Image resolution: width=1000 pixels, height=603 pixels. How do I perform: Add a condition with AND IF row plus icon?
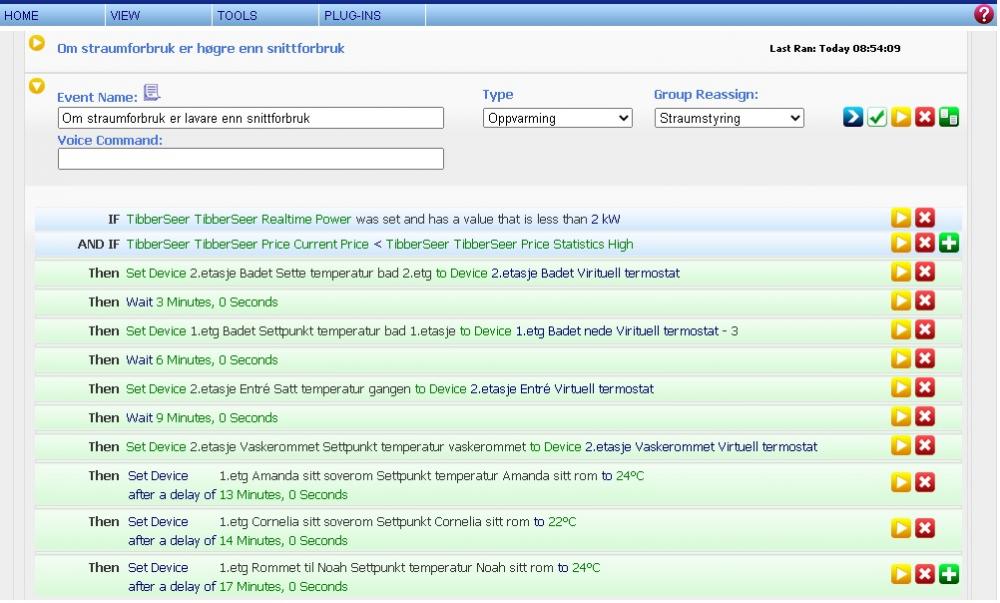(x=949, y=244)
